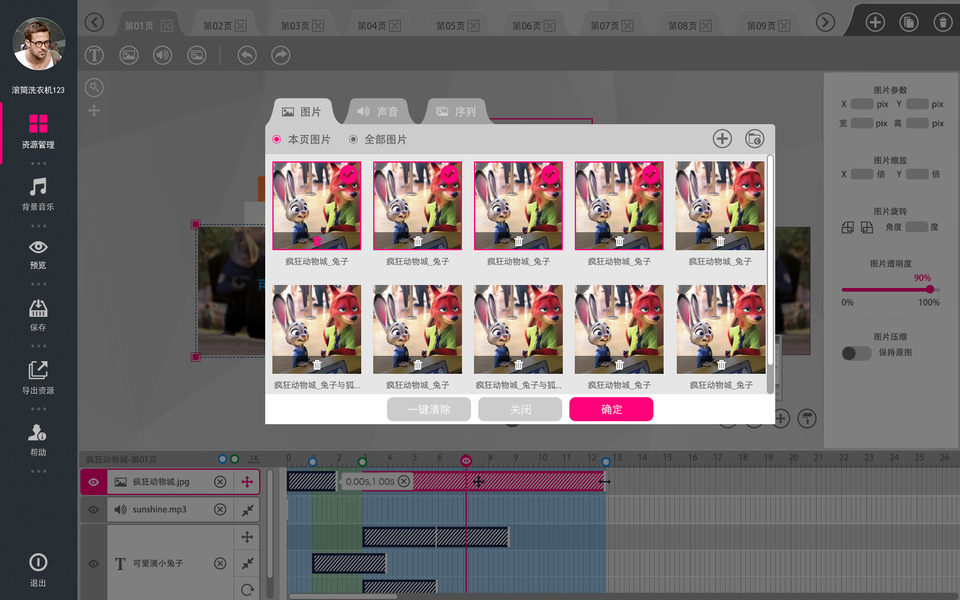Click the first 疯狂动物城_兔子与狐... thumbnail
This screenshot has height=600, width=960.
click(x=317, y=329)
